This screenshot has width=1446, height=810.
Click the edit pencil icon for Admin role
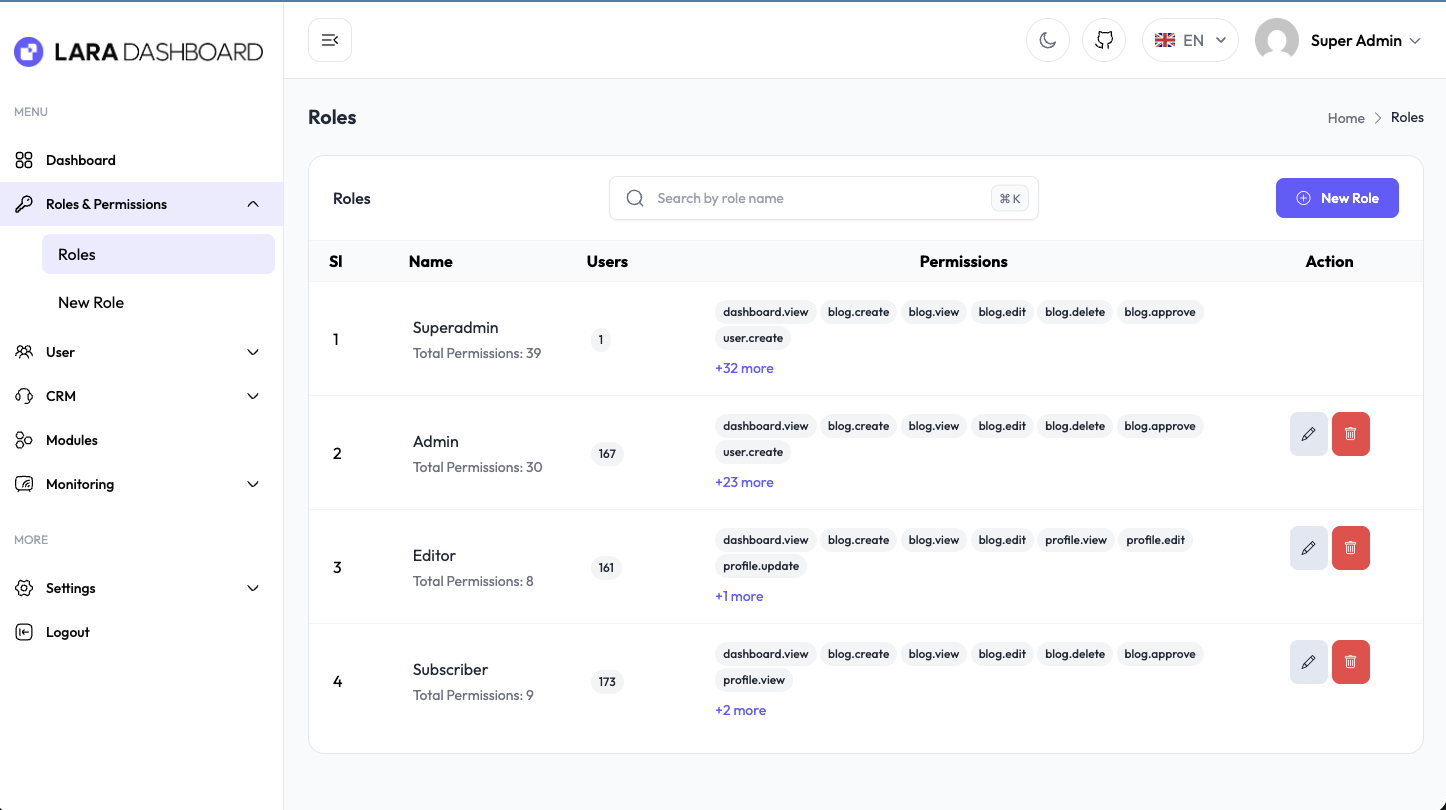[1308, 434]
